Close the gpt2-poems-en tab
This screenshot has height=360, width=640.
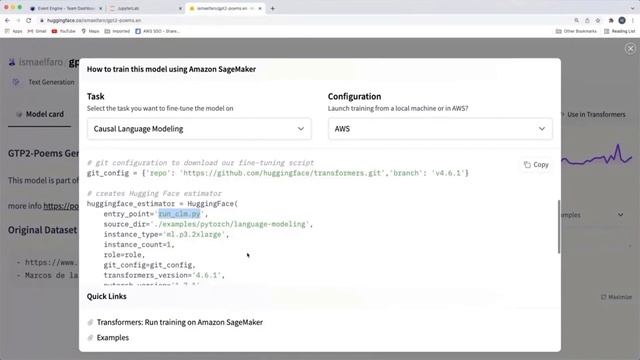tap(260, 8)
